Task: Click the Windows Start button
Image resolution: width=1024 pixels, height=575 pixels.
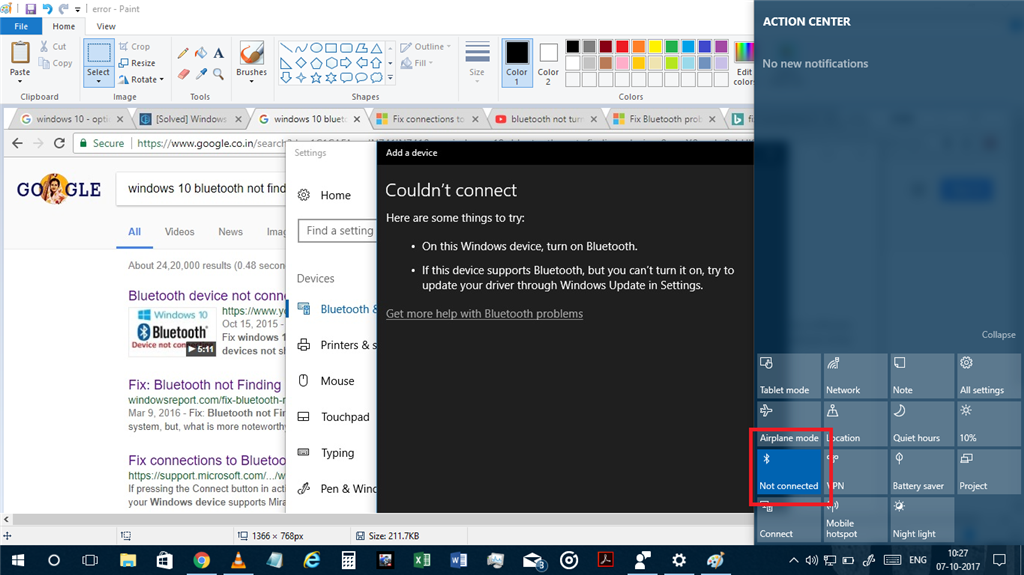Action: pos(18,560)
